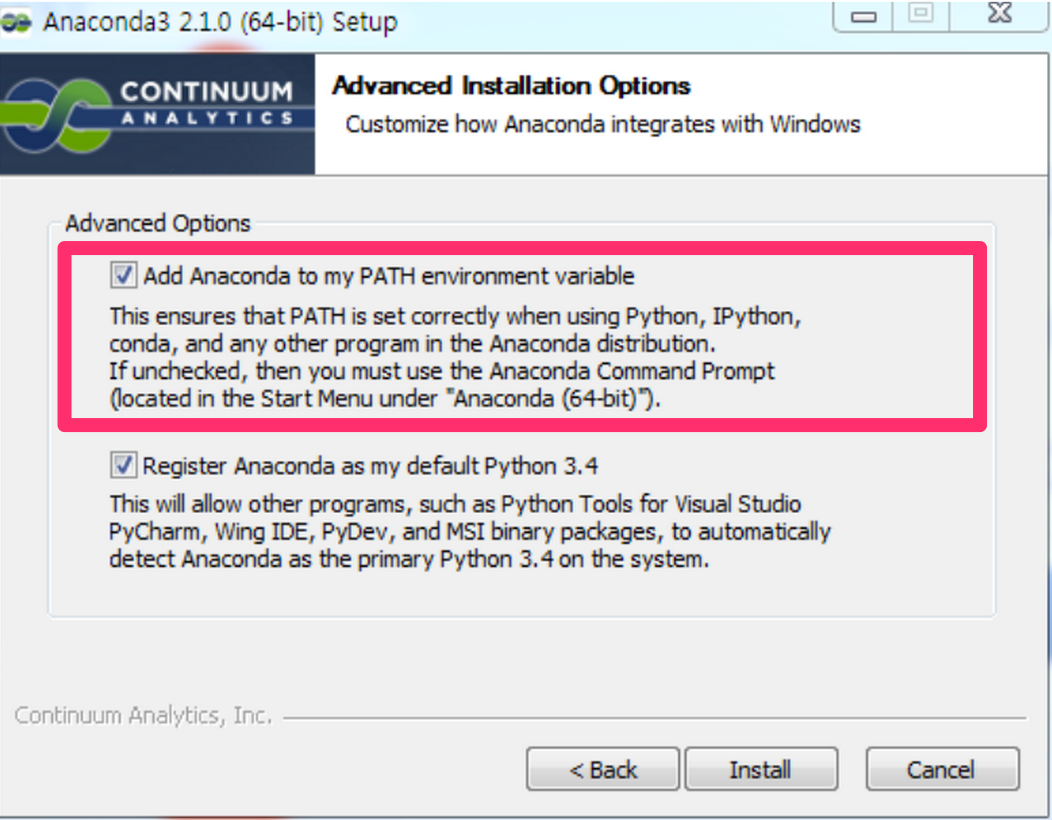The image size is (1052, 820).
Task: Click the "Anaconda3 2.1.0 (64-bit) Setup" title text
Action: coord(220,22)
